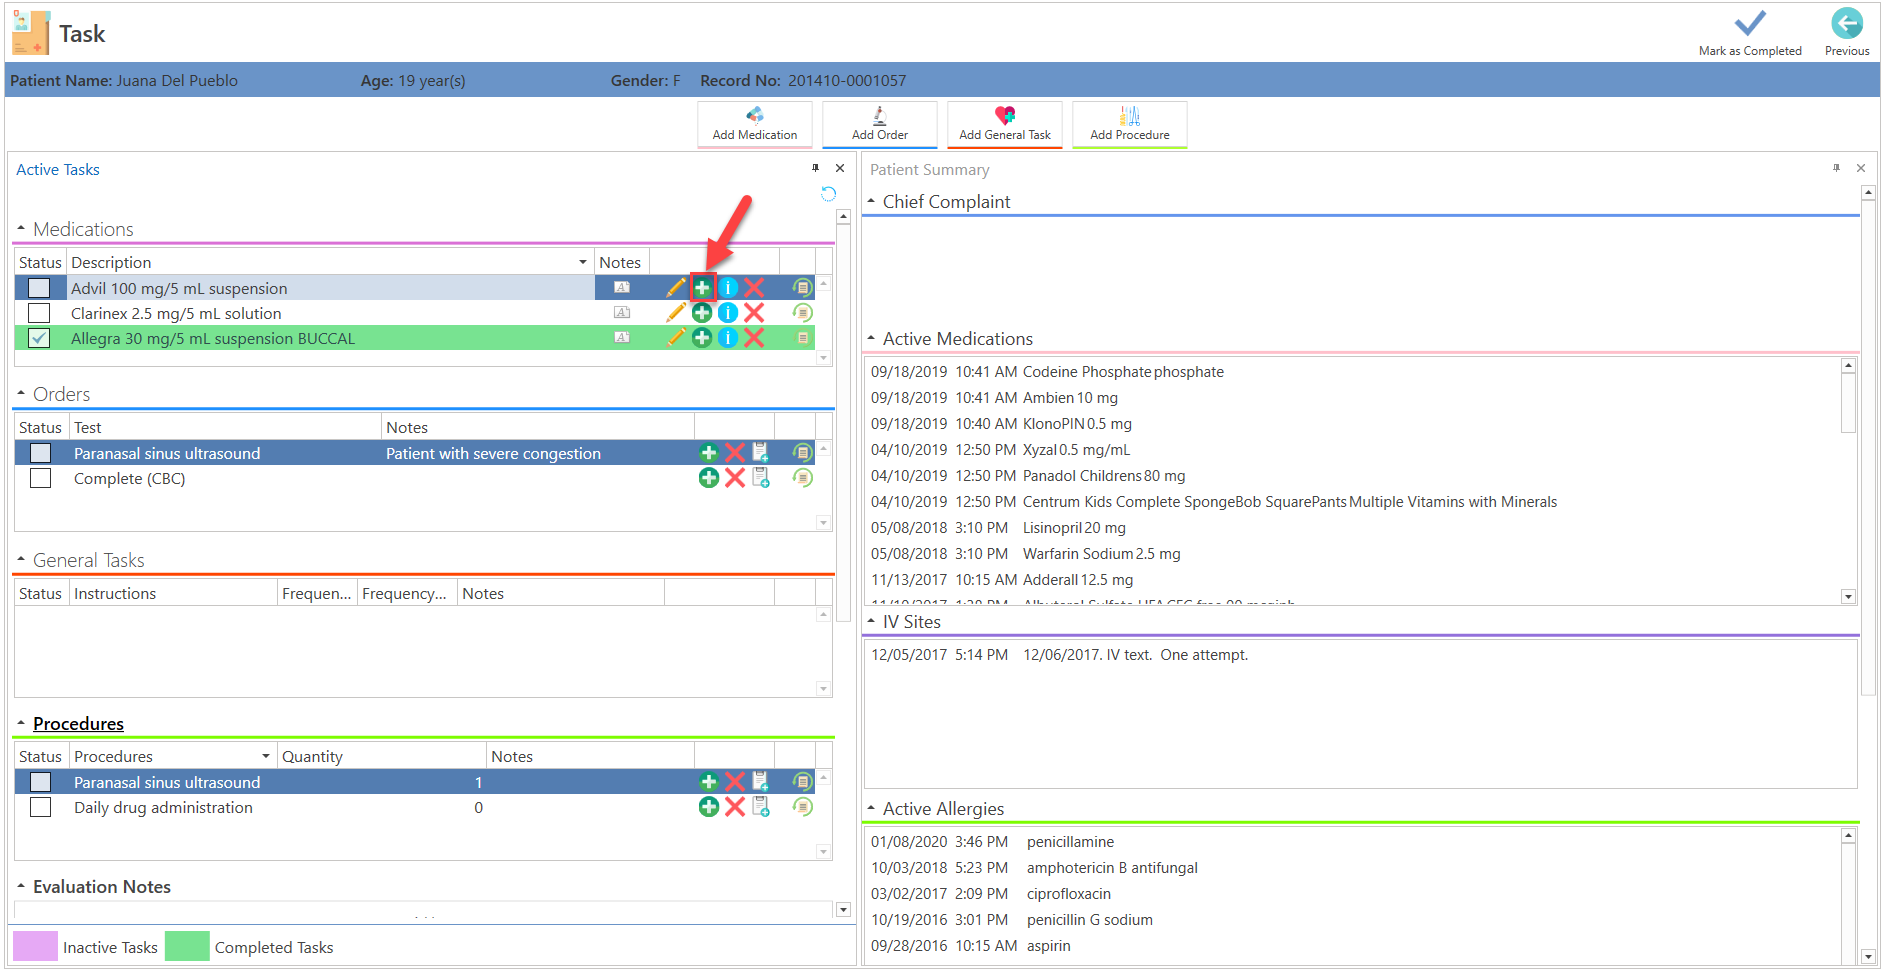The image size is (1884, 971).
Task: Pin the Patient Summary panel
Action: 1836,168
